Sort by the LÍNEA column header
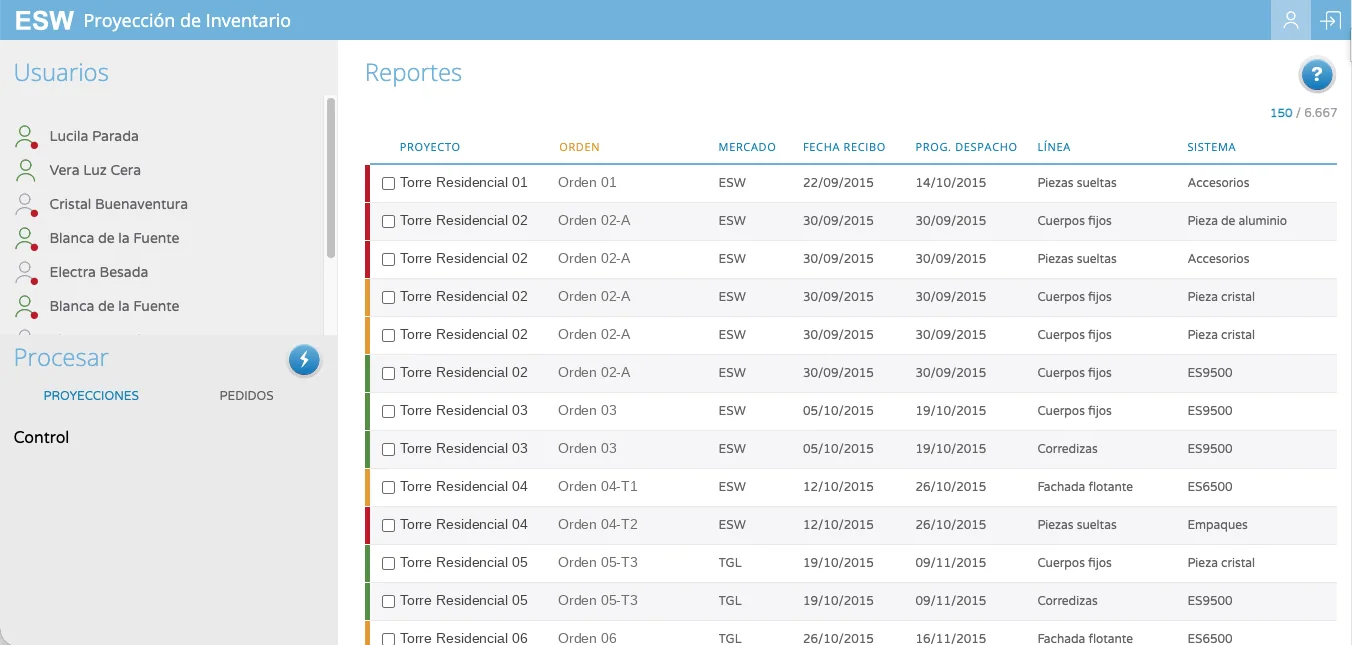This screenshot has height=645, width=1352. click(x=1054, y=147)
